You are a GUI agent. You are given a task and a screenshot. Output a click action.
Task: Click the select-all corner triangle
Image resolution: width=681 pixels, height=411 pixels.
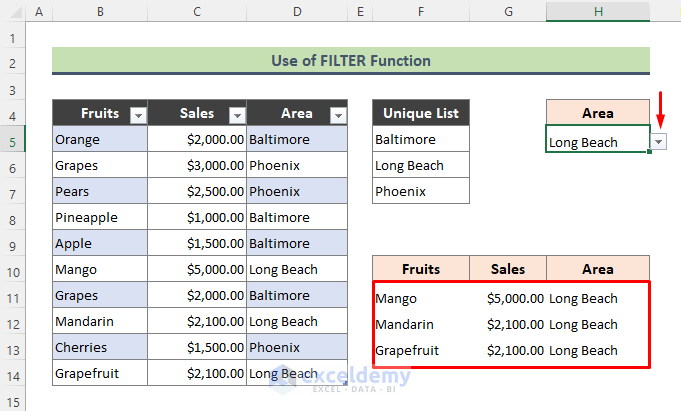13,12
